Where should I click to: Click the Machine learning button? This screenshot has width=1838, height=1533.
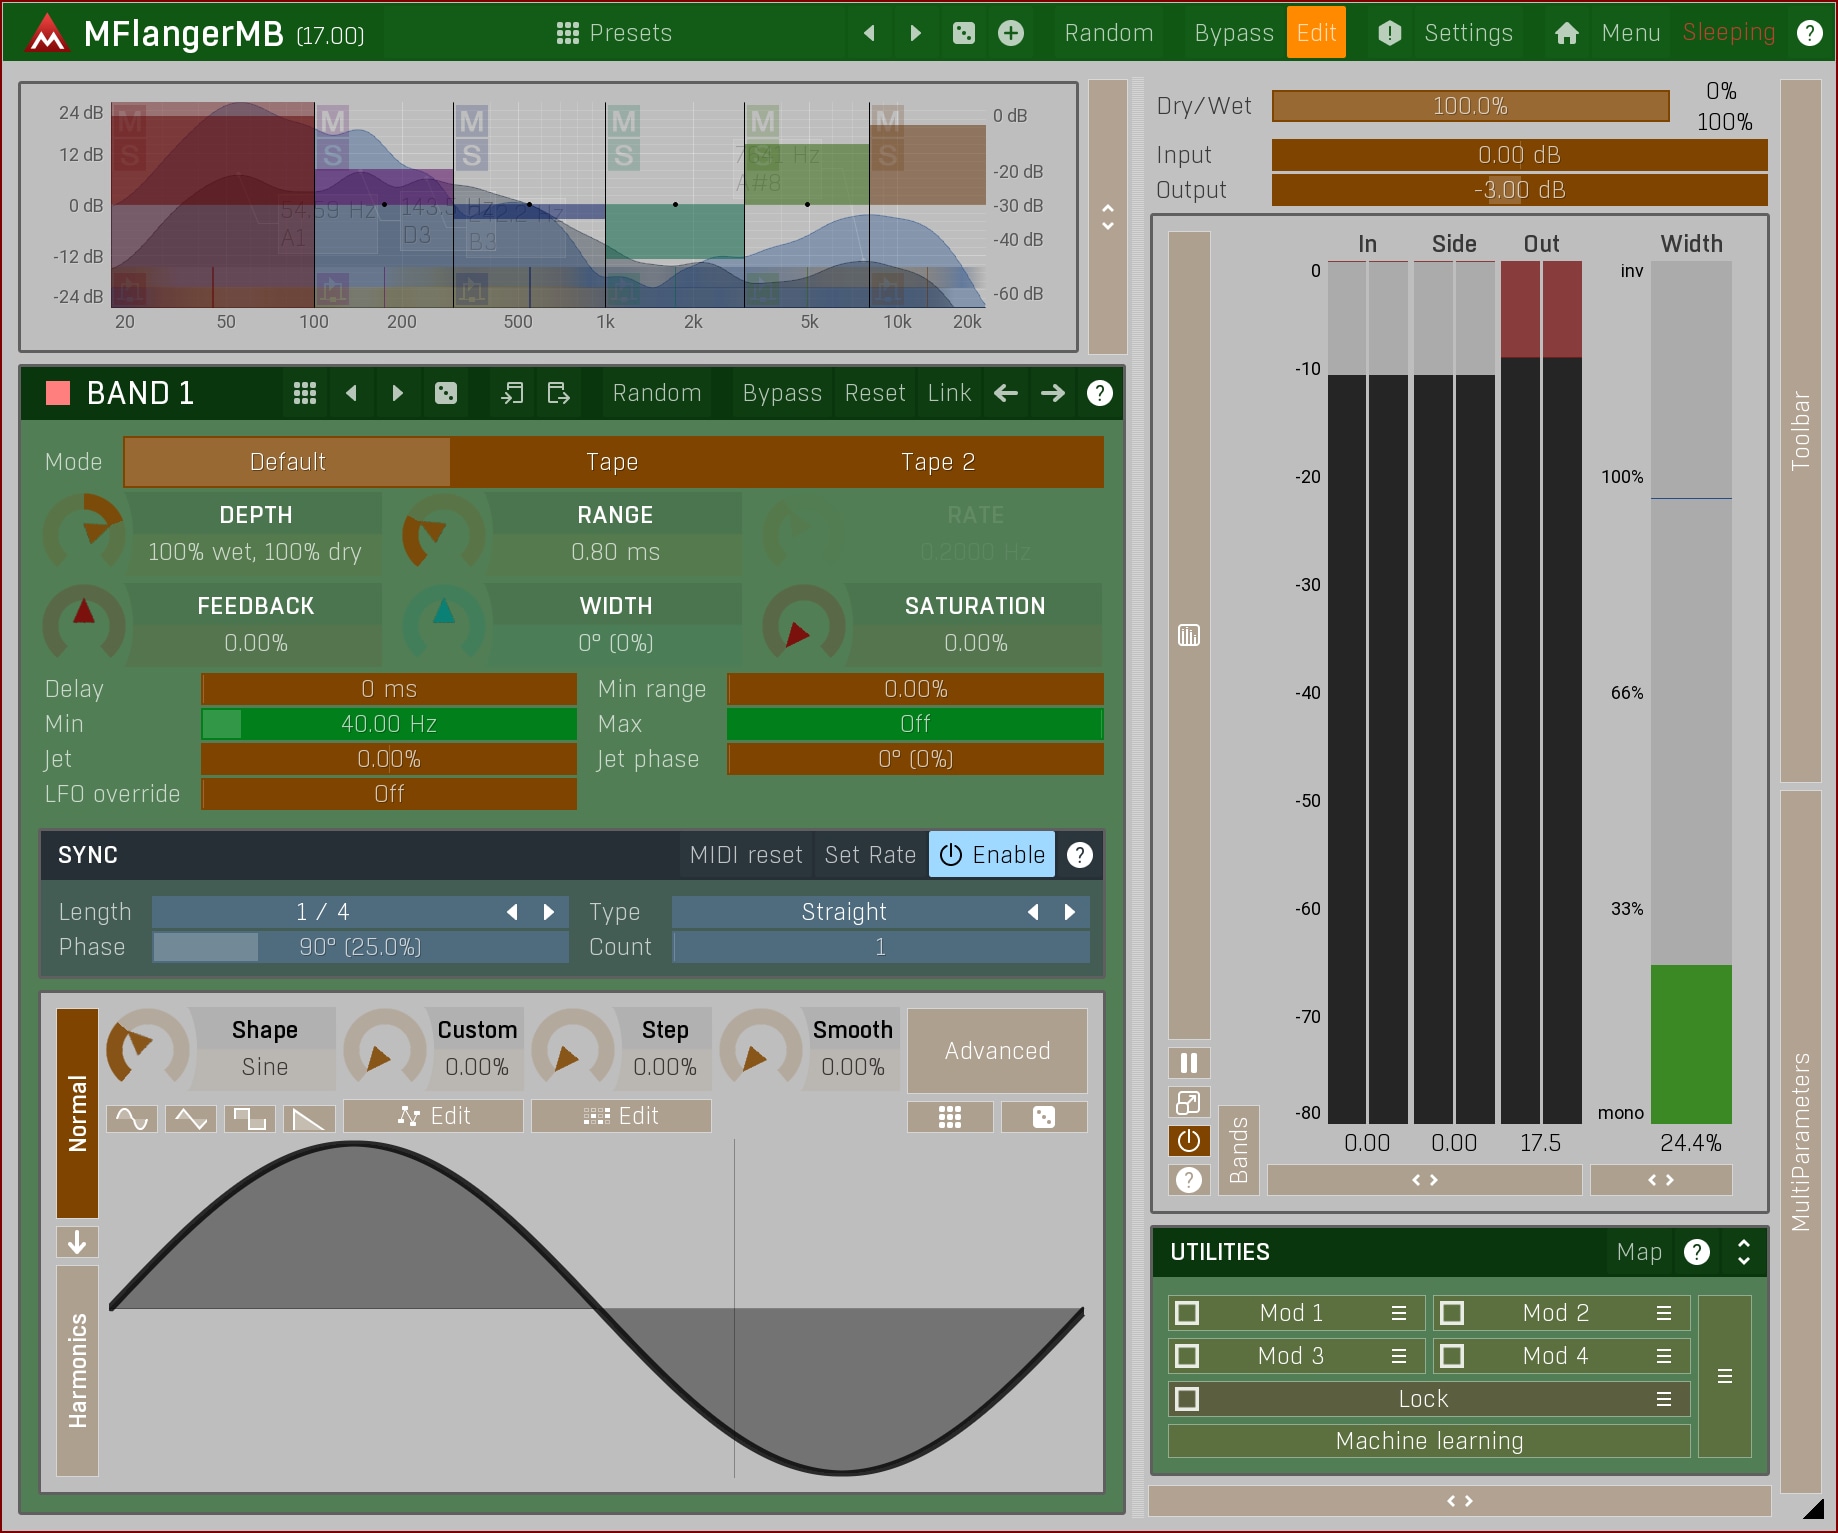pos(1429,1441)
